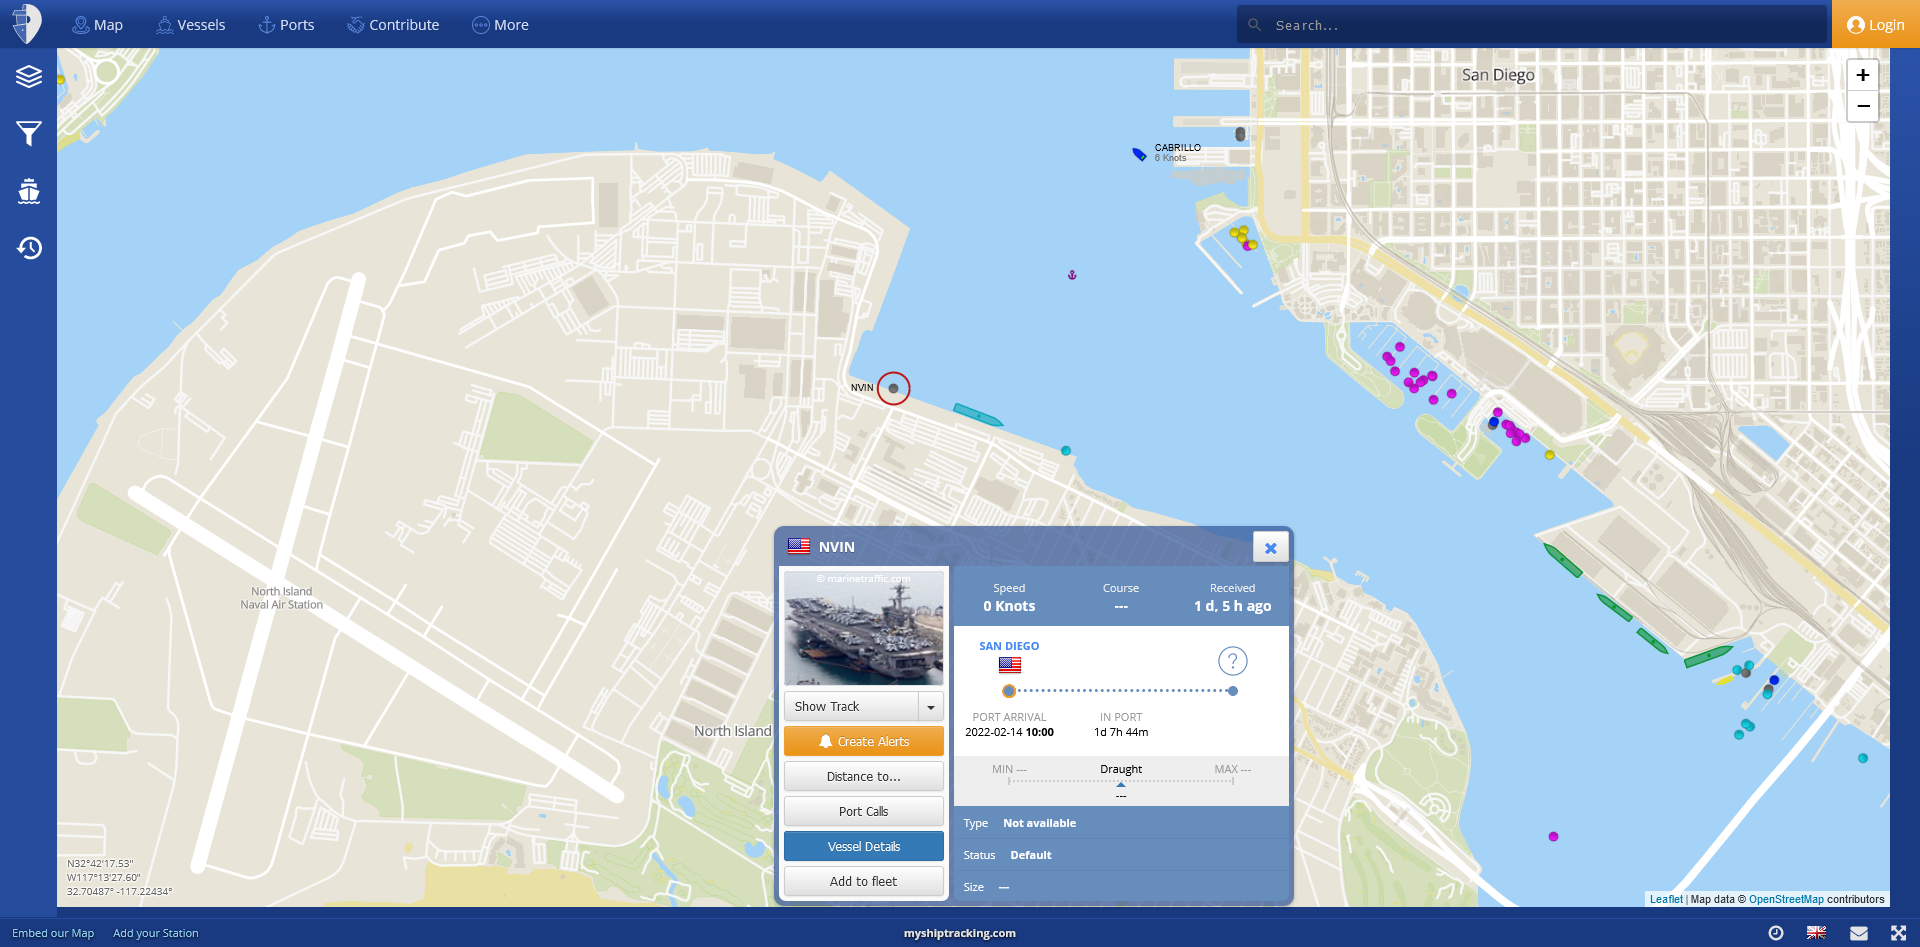The width and height of the screenshot is (1920, 947).
Task: Select the gray vessel marker near San Diego pier
Action: pos(1240,134)
